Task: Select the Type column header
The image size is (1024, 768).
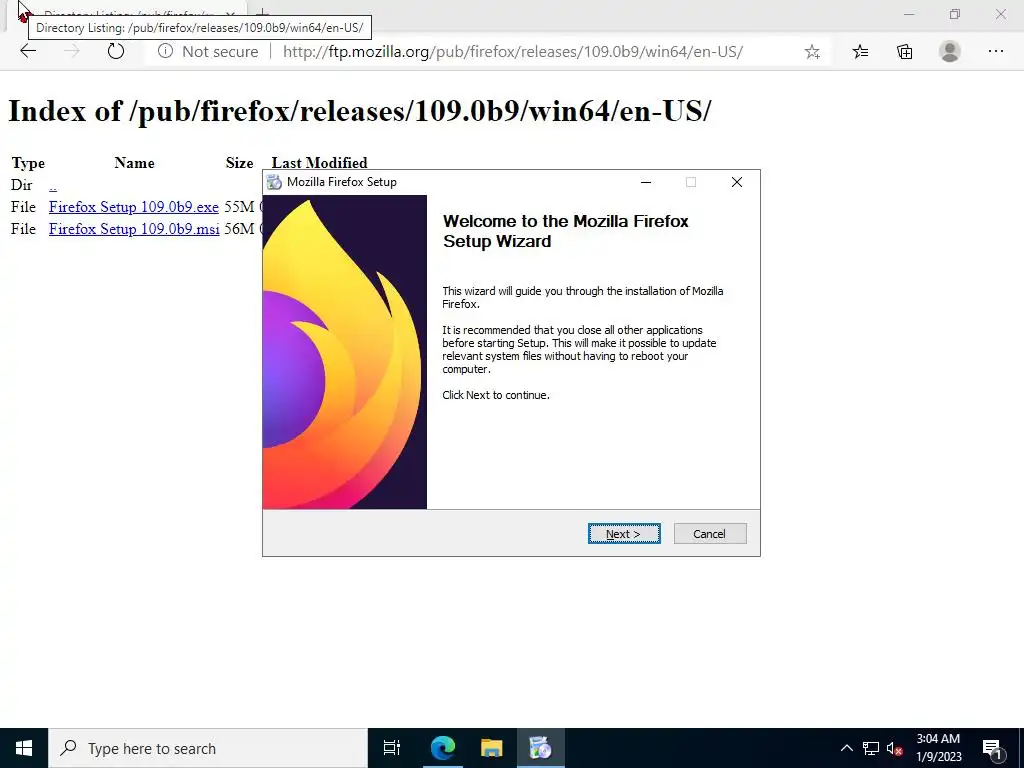Action: pos(28,163)
